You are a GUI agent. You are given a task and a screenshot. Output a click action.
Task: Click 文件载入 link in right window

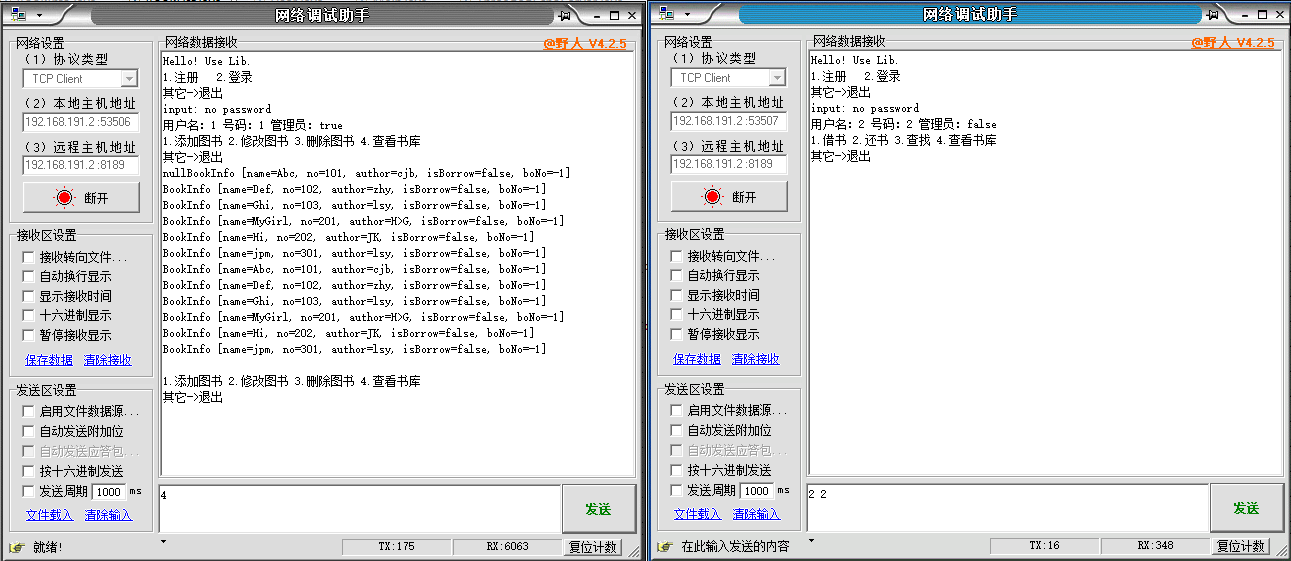click(697, 514)
